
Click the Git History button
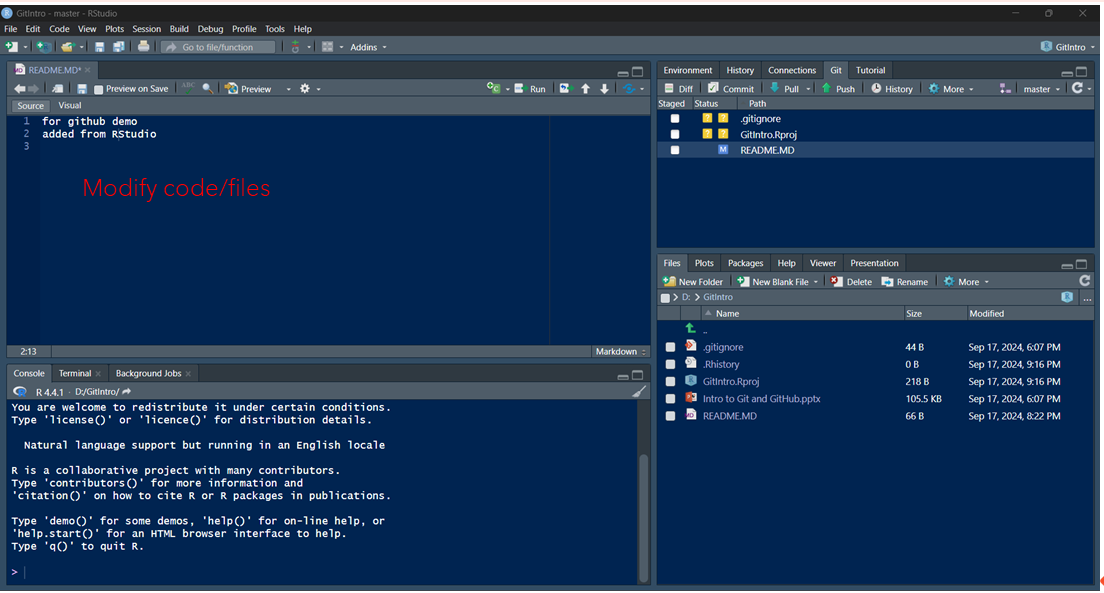point(891,89)
